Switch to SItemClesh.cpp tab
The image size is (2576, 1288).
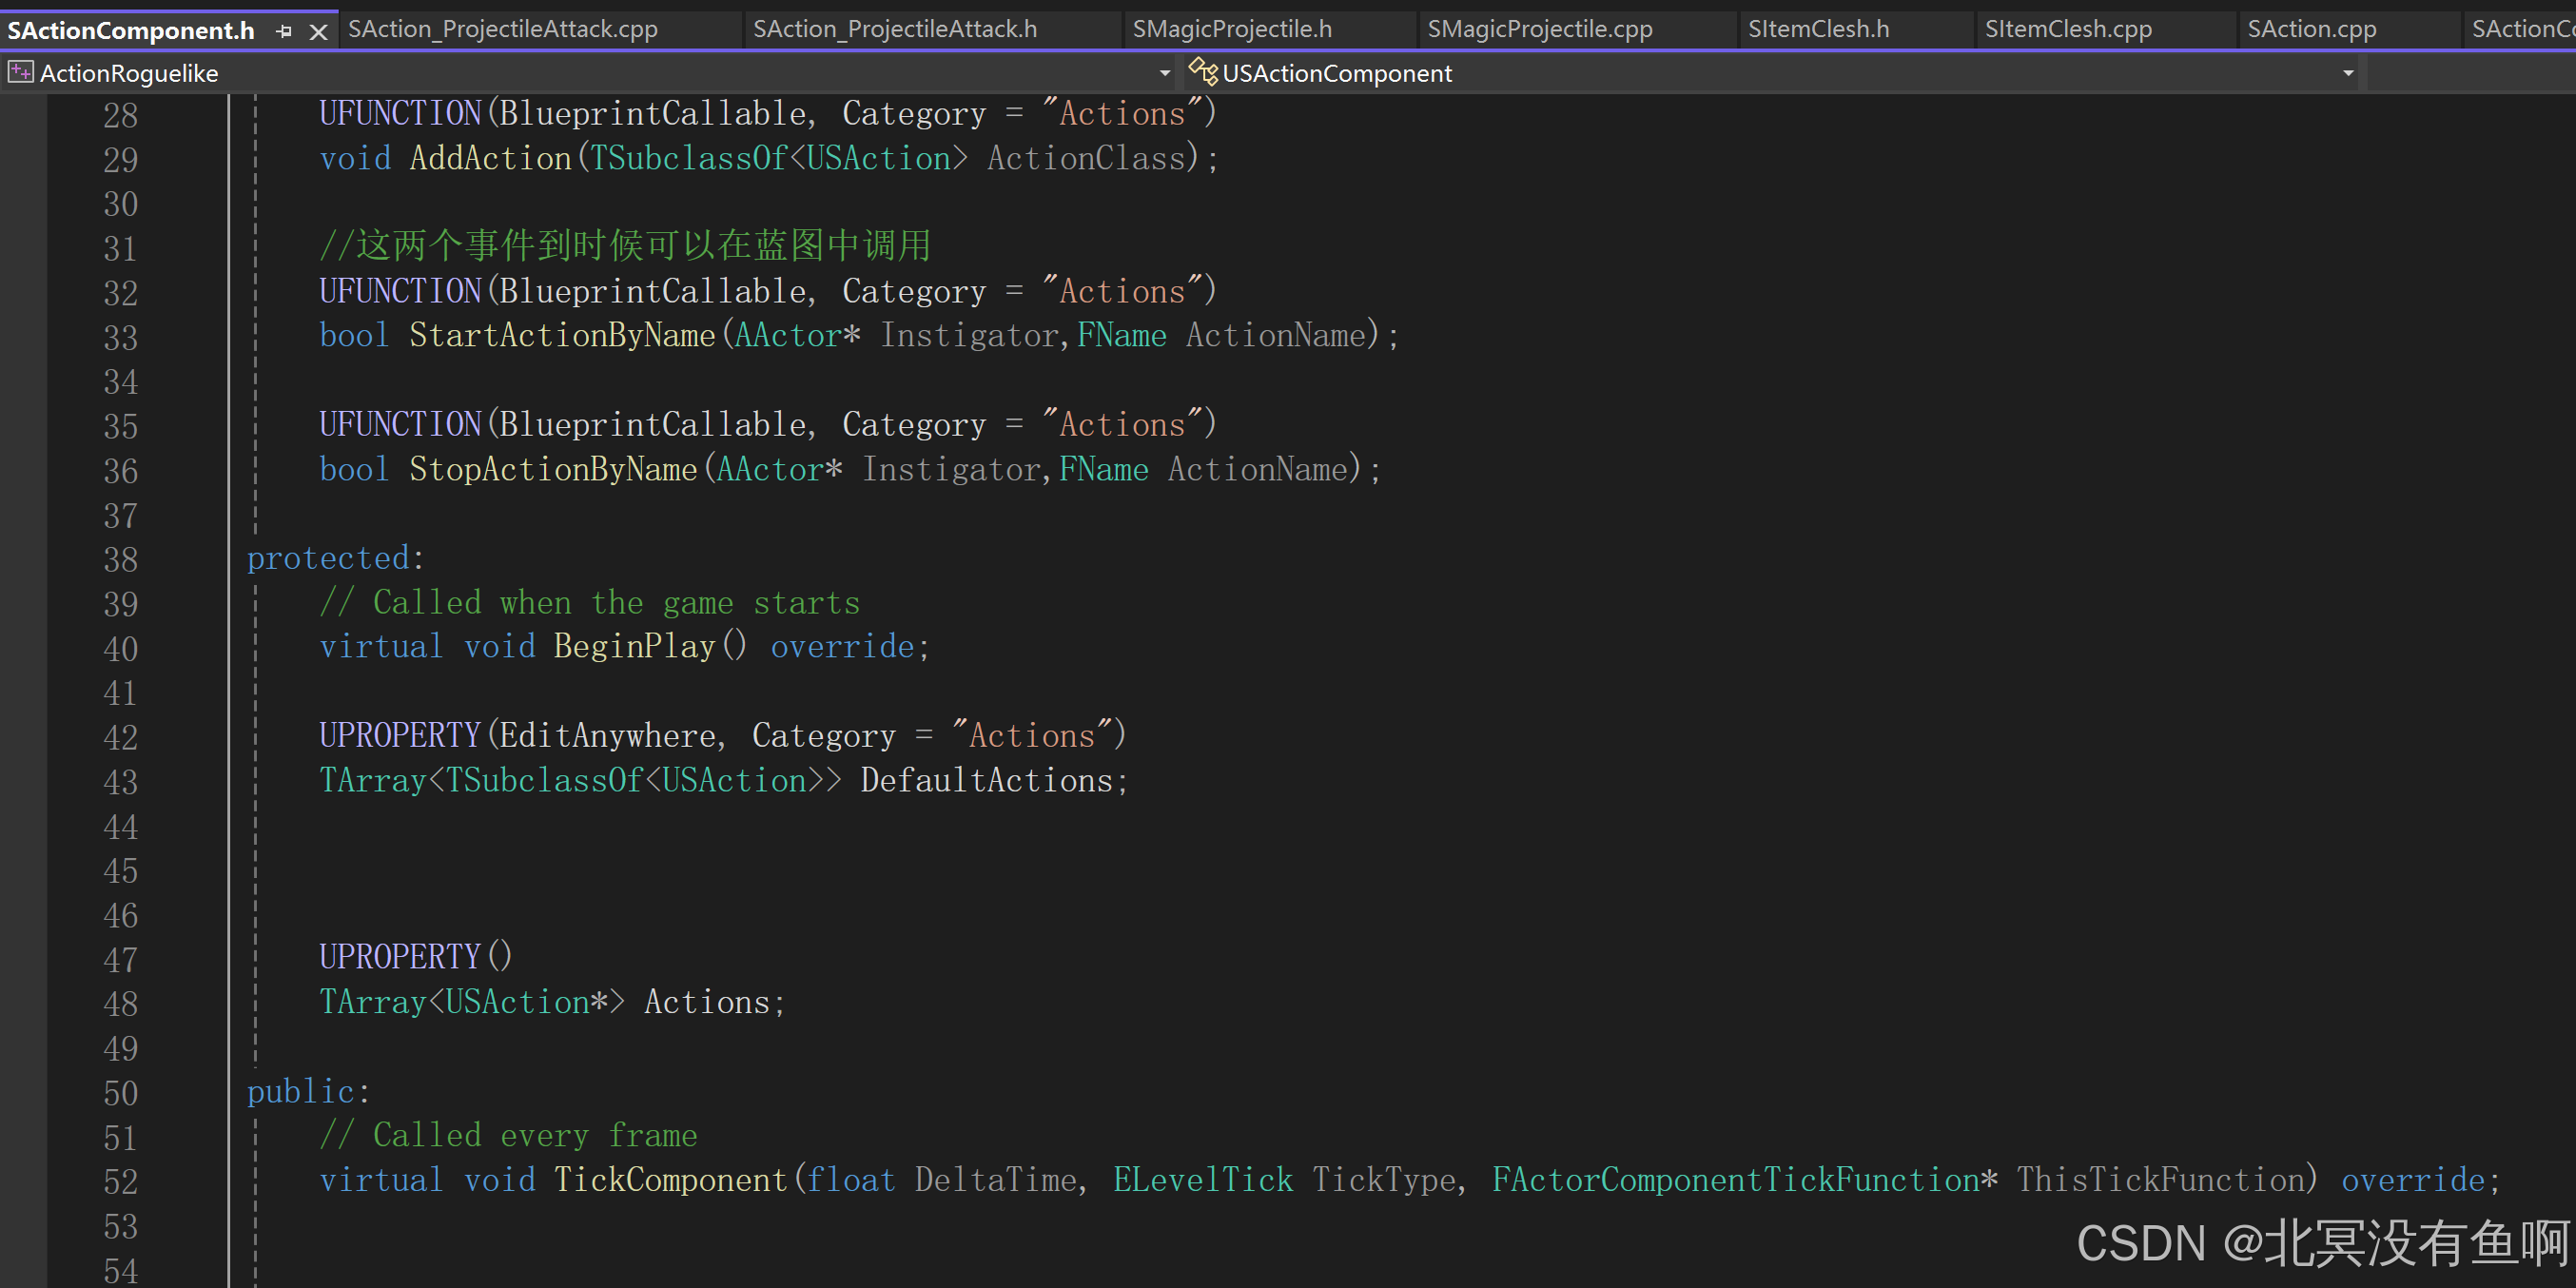2067,29
